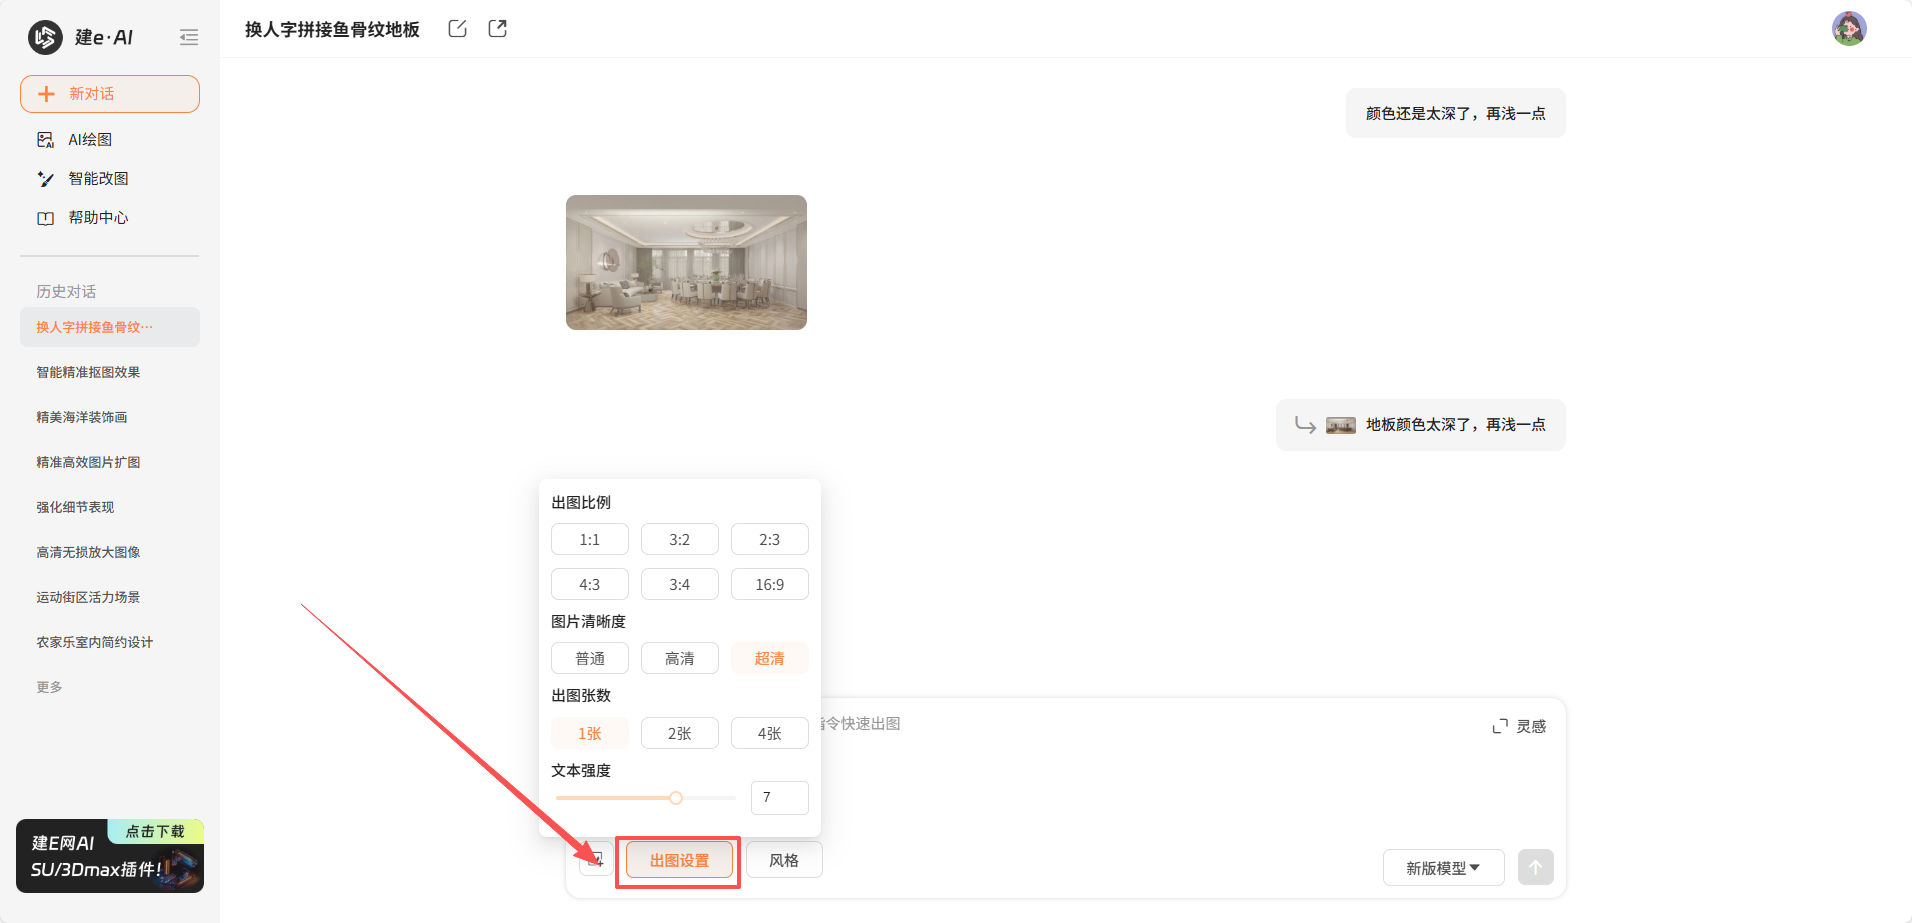1912x923 pixels.
Task: Expand the 风格 style selector
Action: 784,860
